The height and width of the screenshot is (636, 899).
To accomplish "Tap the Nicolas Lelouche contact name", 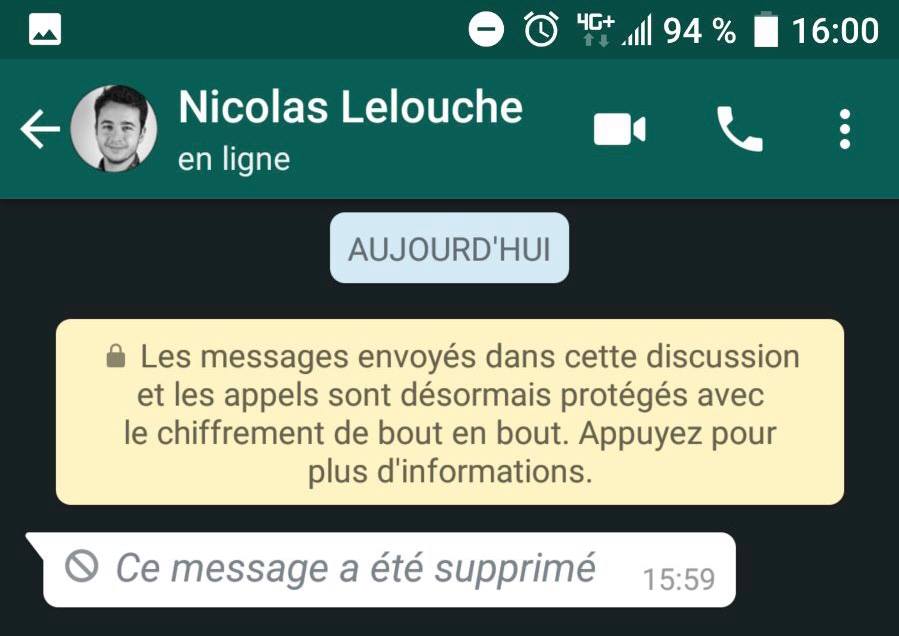I will (x=350, y=107).
